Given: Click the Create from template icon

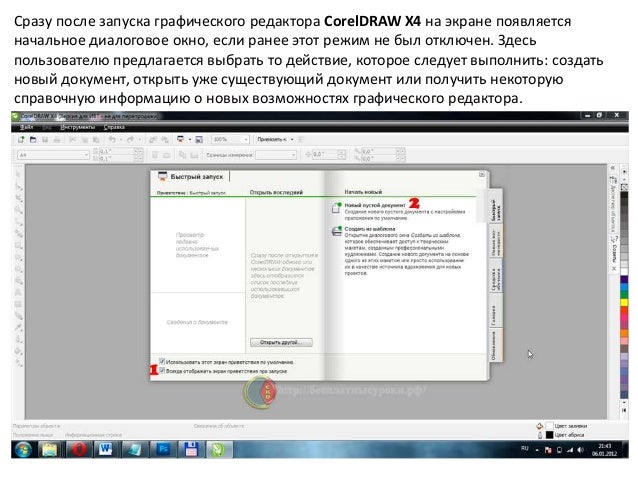Looking at the screenshot, I should (x=336, y=231).
